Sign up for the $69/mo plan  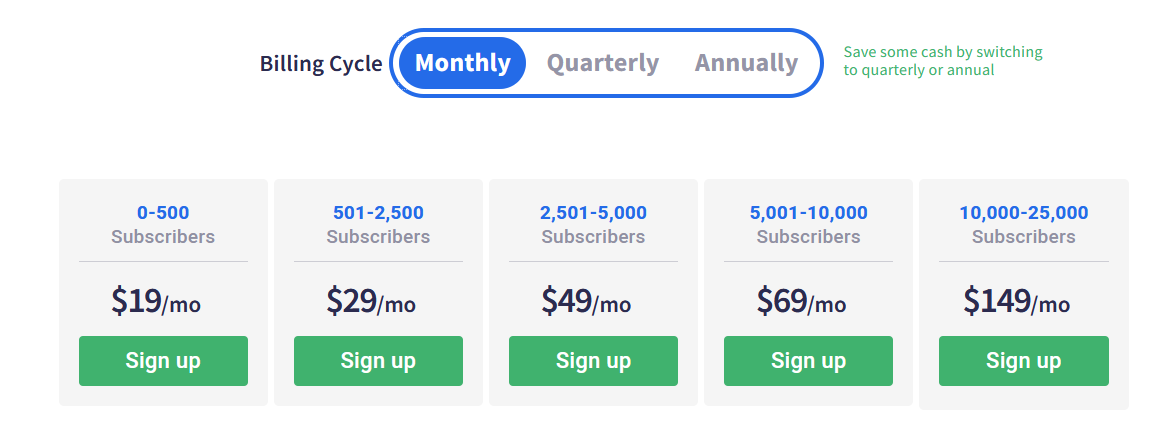coord(808,361)
